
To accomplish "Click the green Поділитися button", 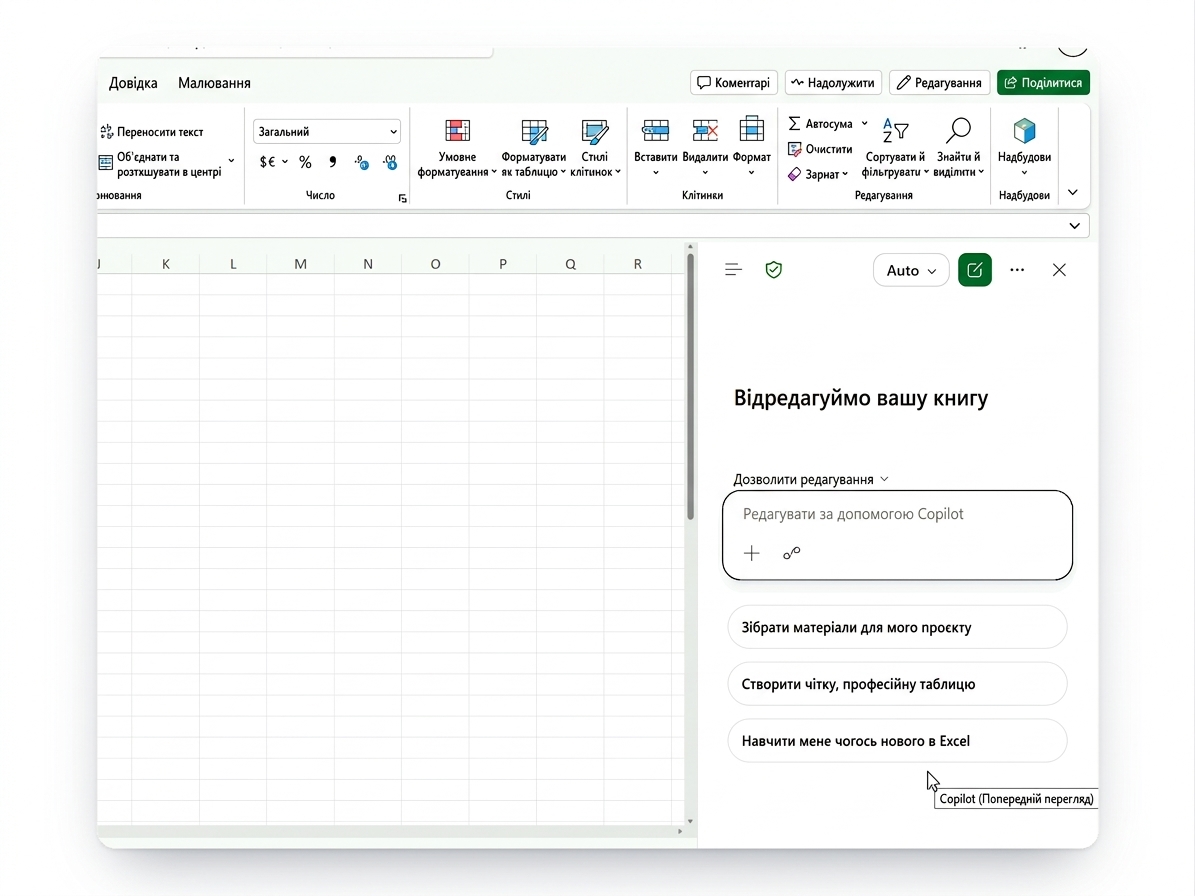I will click(x=1043, y=82).
